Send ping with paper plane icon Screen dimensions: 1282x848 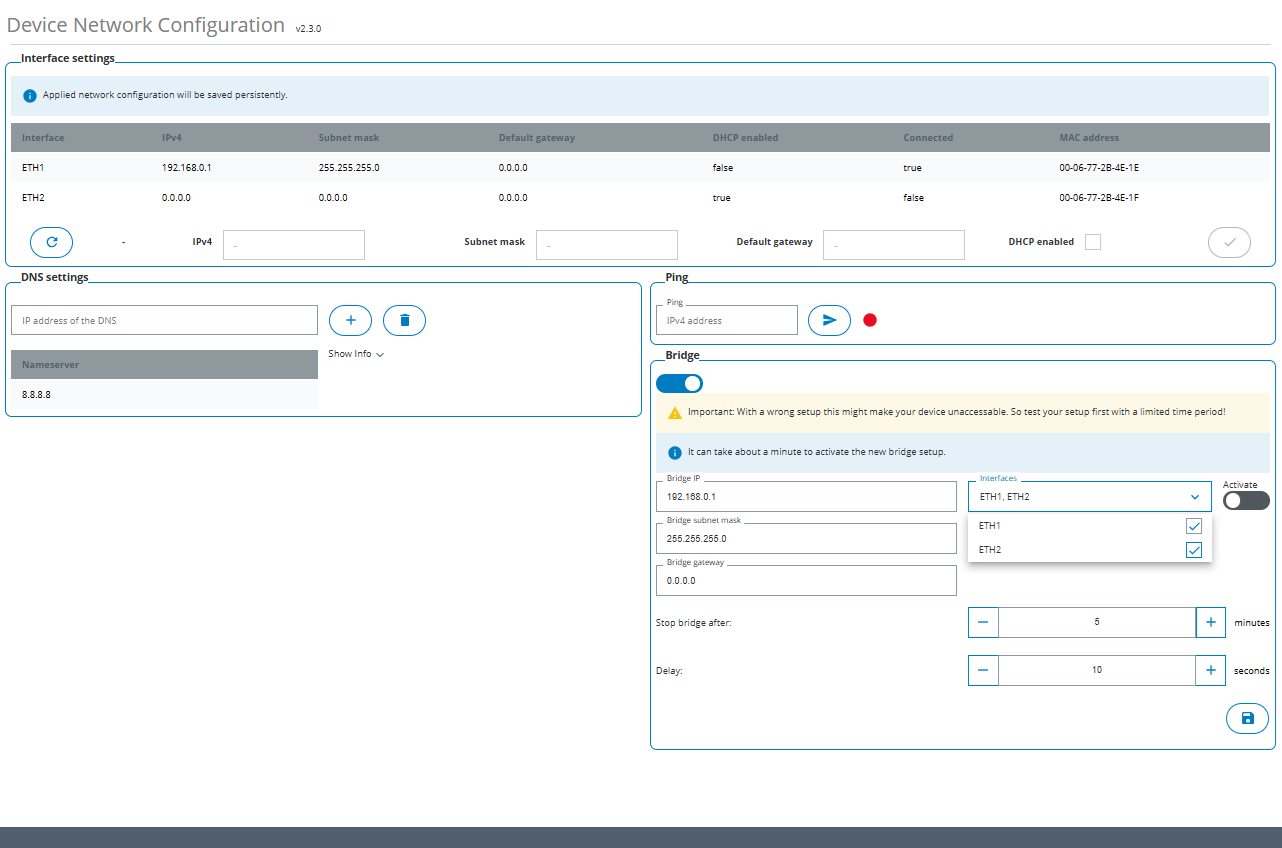point(829,320)
